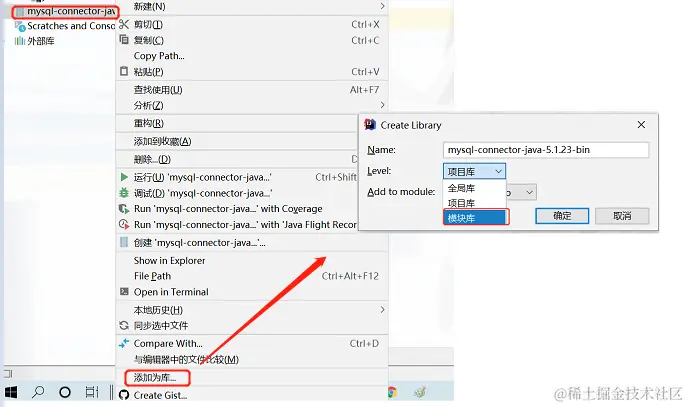Open Scratches and Consoles node
This screenshot has height=407, width=688.
click(65, 26)
